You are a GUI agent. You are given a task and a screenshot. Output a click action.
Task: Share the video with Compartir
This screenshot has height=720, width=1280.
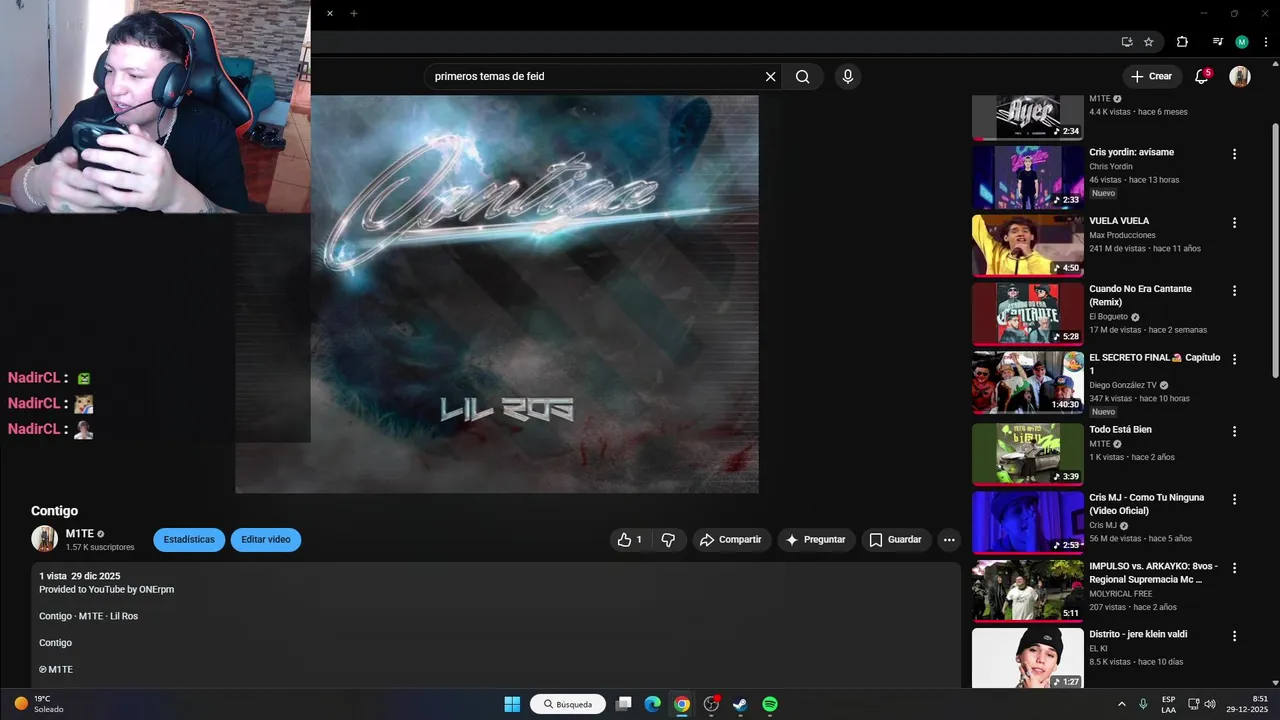point(731,540)
